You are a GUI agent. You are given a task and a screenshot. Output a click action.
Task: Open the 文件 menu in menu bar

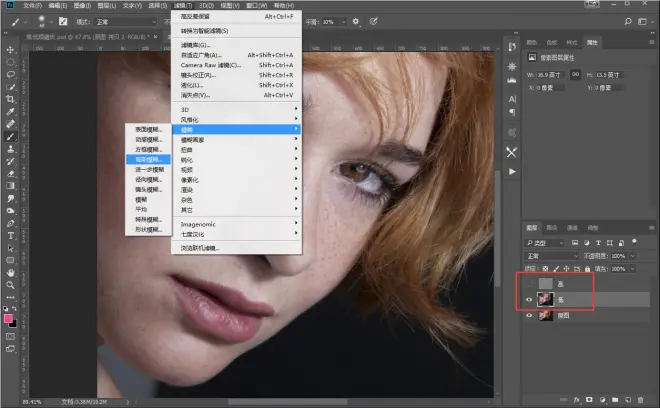pyautogui.click(x=32, y=5)
